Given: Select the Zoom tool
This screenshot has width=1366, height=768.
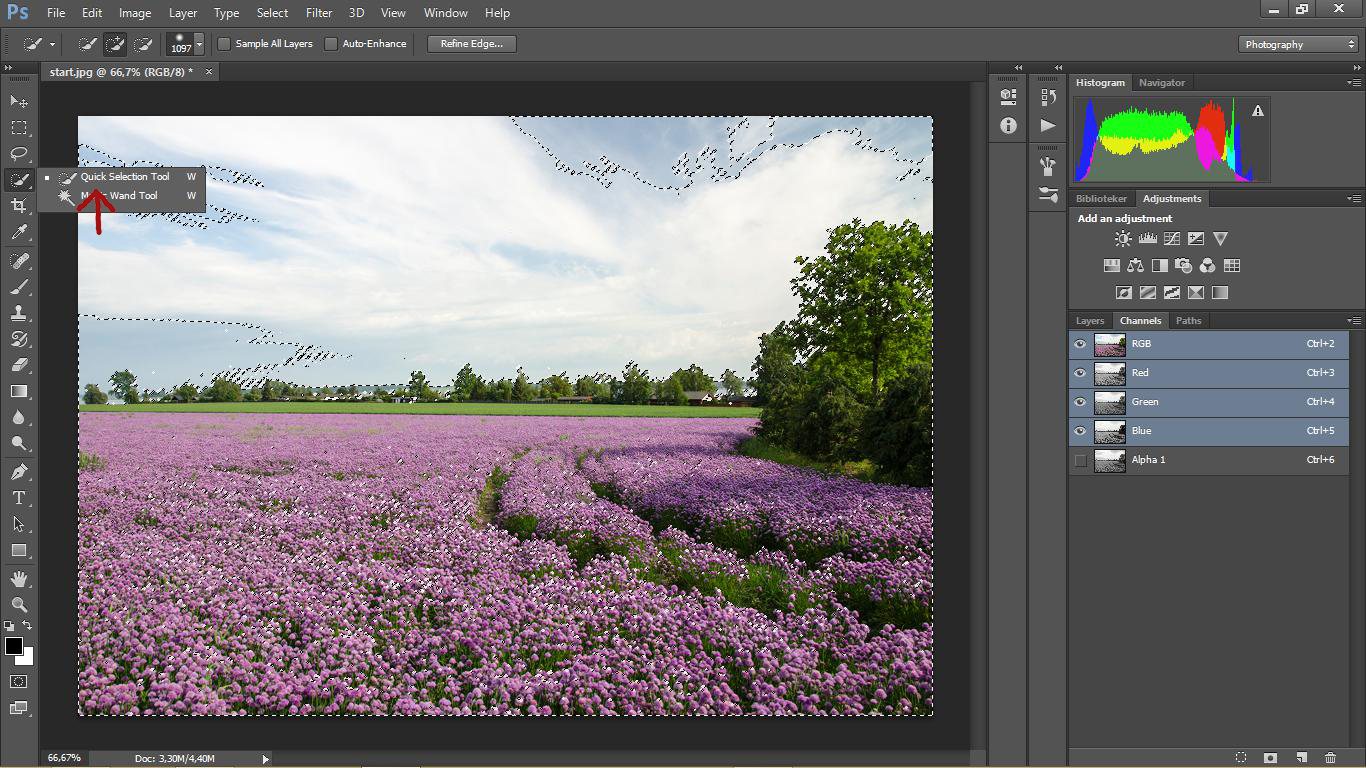Looking at the screenshot, I should (x=19, y=605).
